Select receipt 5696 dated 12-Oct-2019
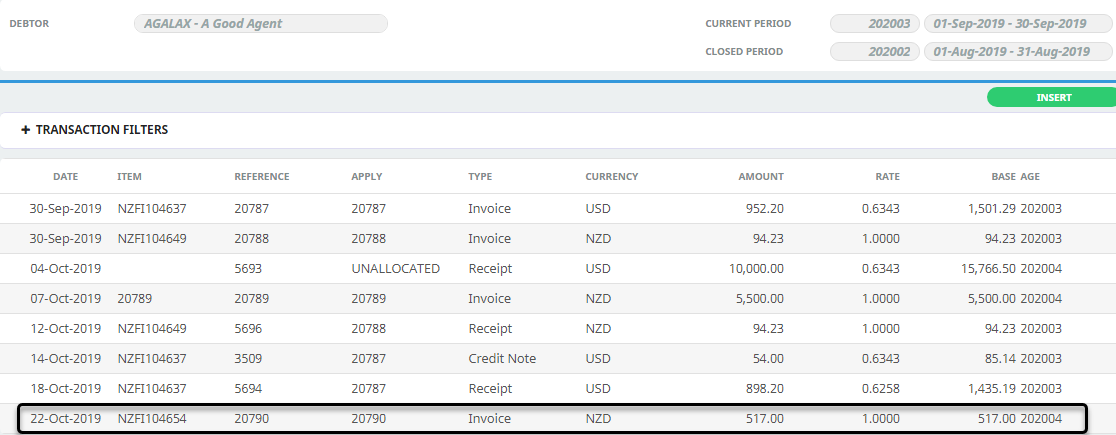Screen dimensions: 1116x435 pyautogui.click(x=558, y=328)
